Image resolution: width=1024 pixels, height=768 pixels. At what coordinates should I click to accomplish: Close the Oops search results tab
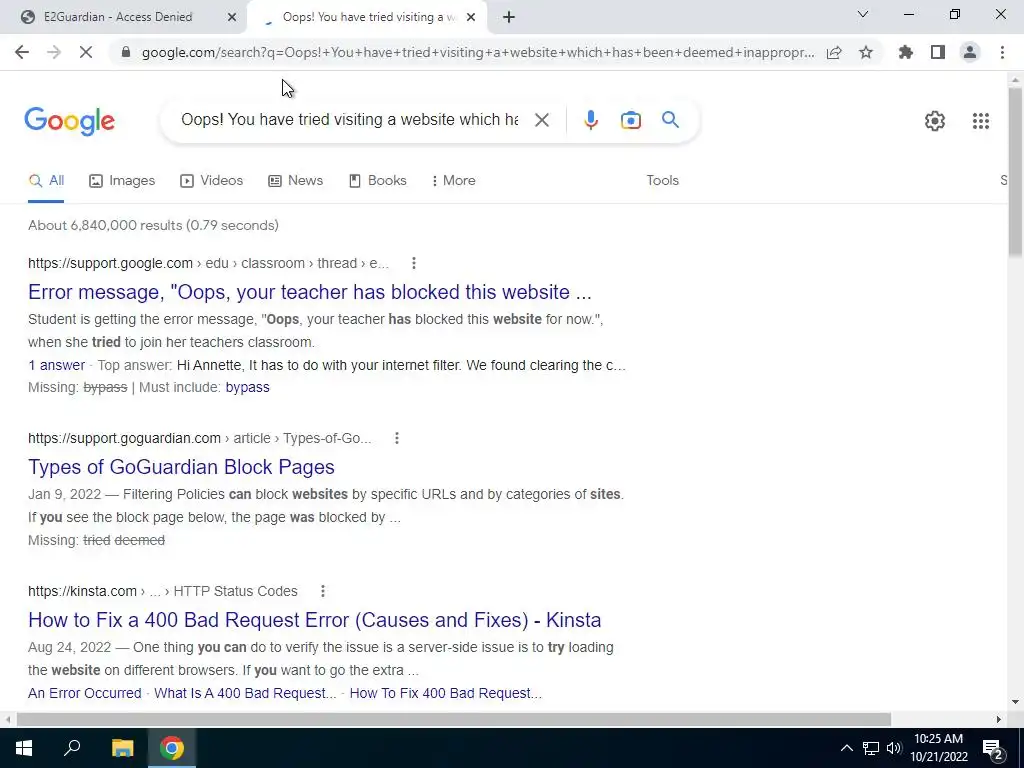pos(471,17)
